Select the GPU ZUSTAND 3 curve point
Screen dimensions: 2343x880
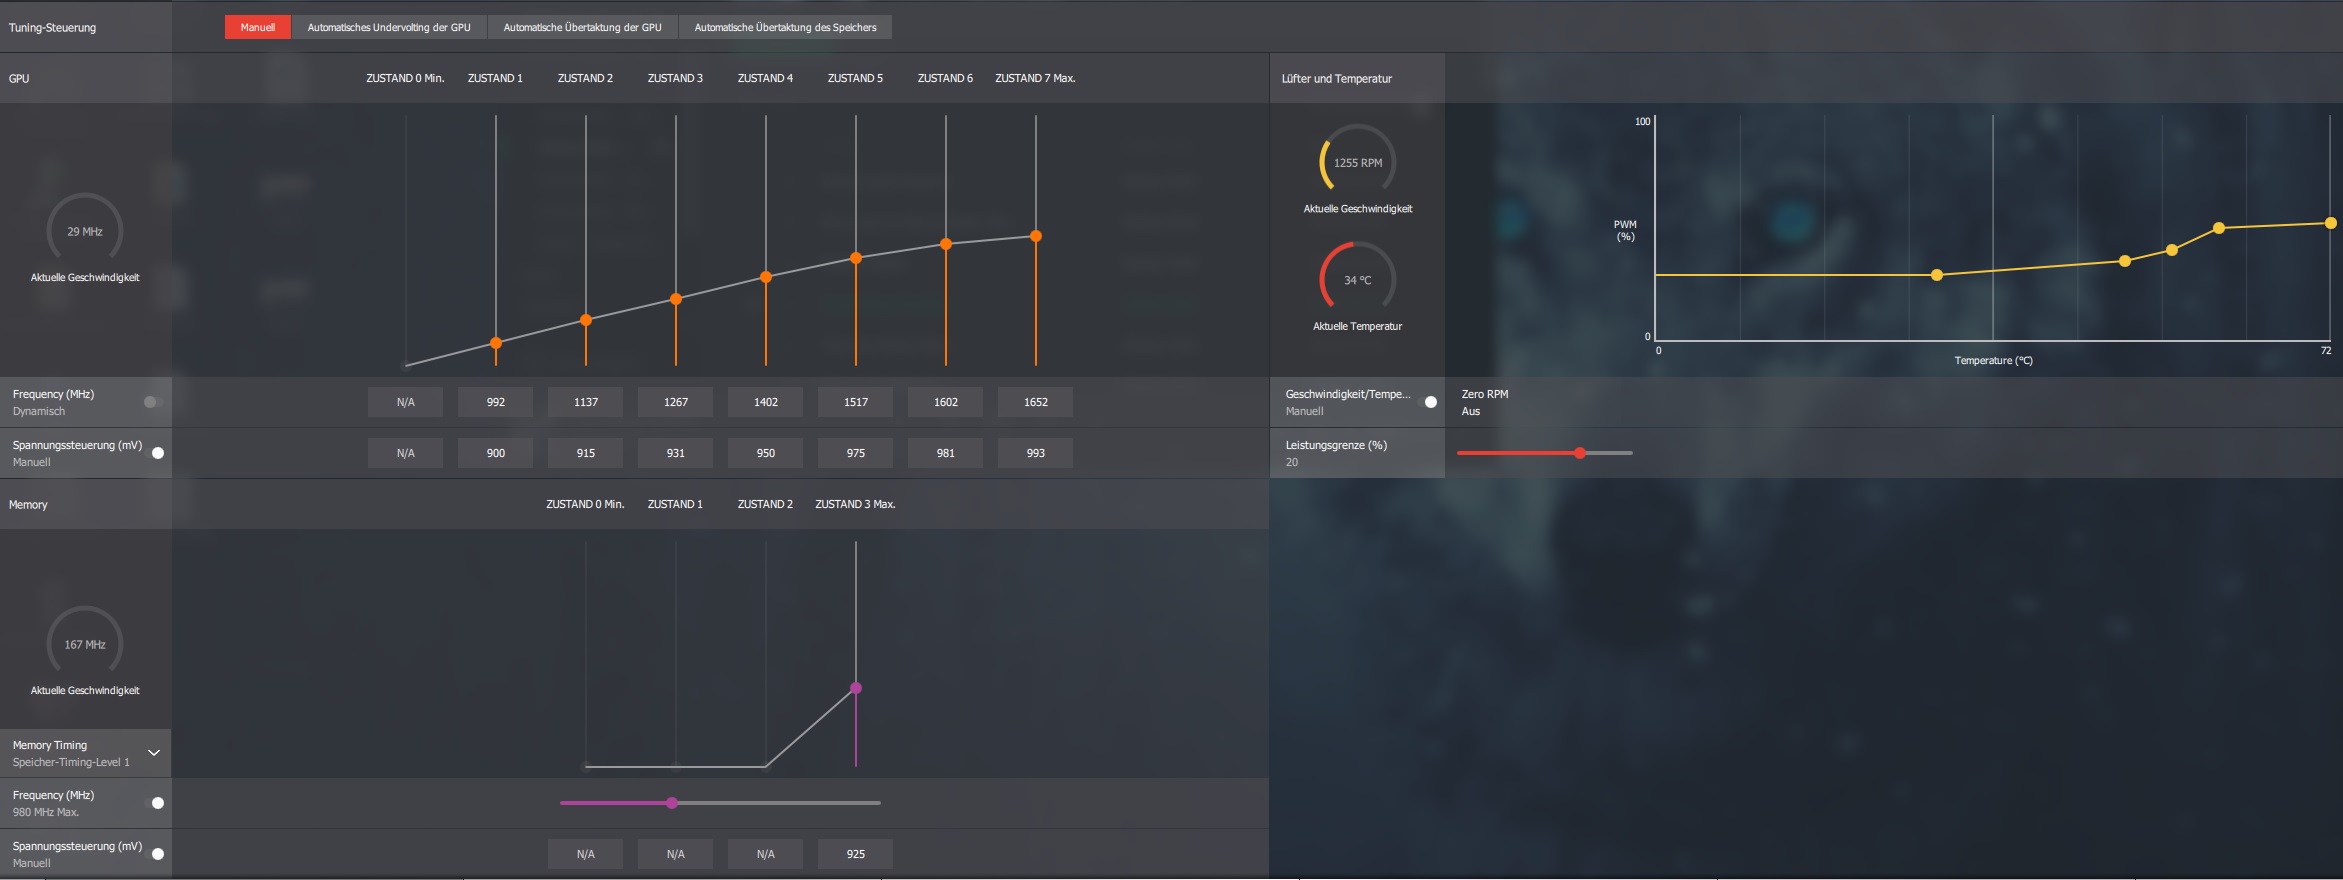point(676,299)
